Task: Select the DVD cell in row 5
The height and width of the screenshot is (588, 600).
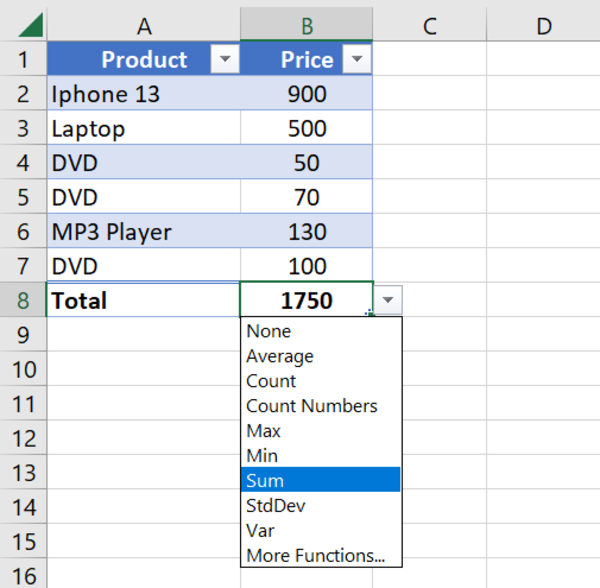Action: click(144, 197)
